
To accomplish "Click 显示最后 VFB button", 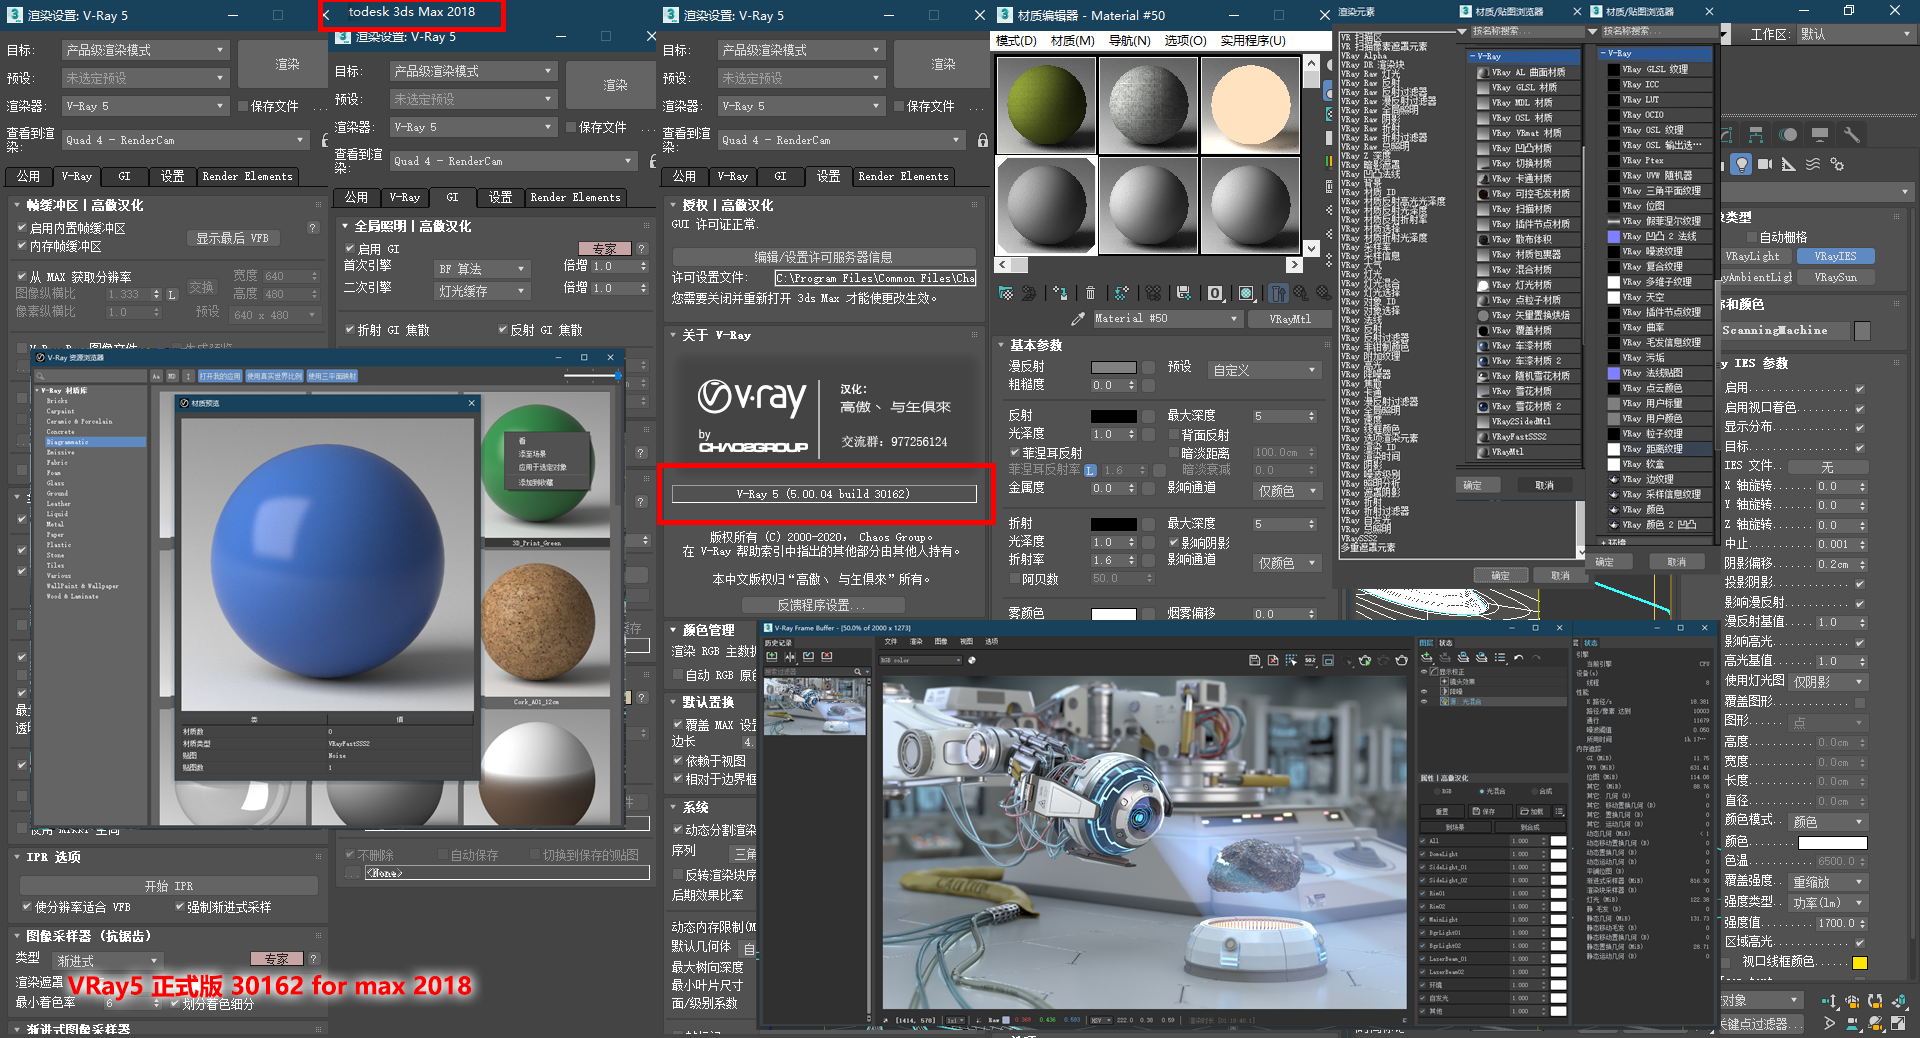I will click(x=233, y=238).
